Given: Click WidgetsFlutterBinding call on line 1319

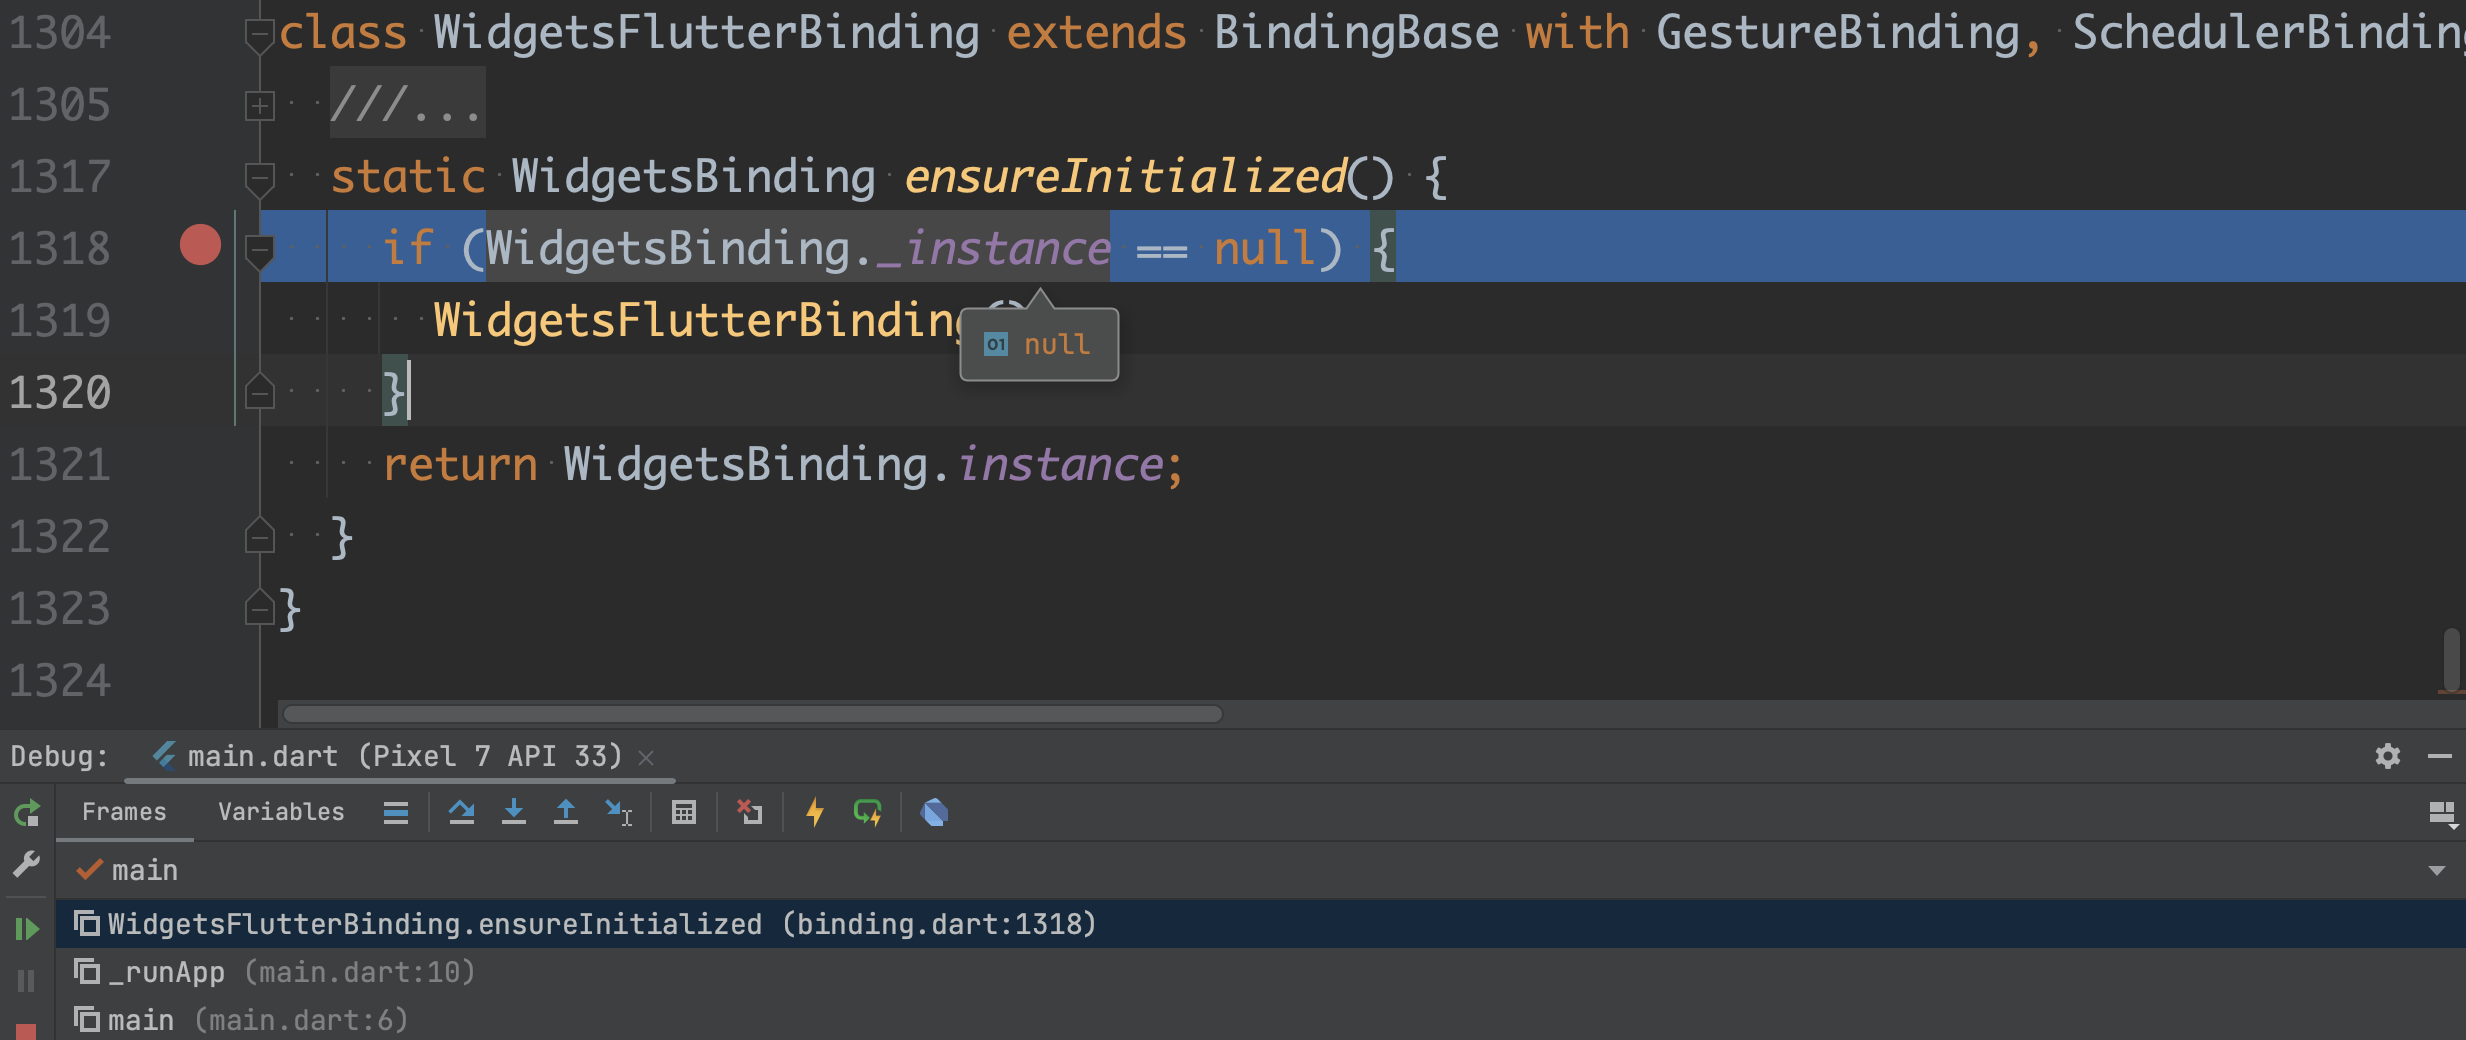Looking at the screenshot, I should pyautogui.click(x=696, y=321).
